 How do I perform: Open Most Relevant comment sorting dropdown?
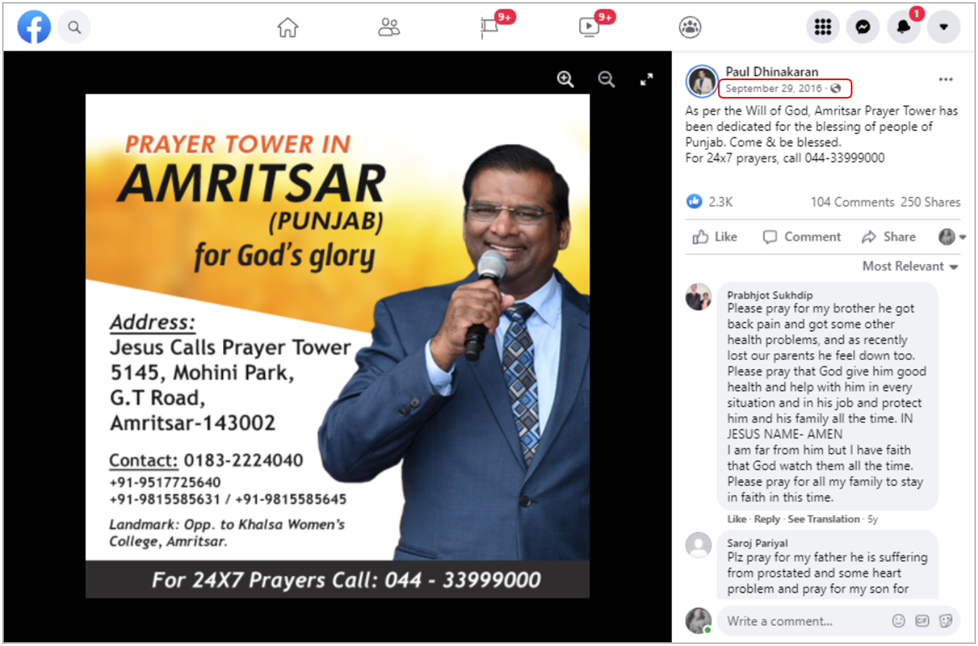tap(910, 266)
